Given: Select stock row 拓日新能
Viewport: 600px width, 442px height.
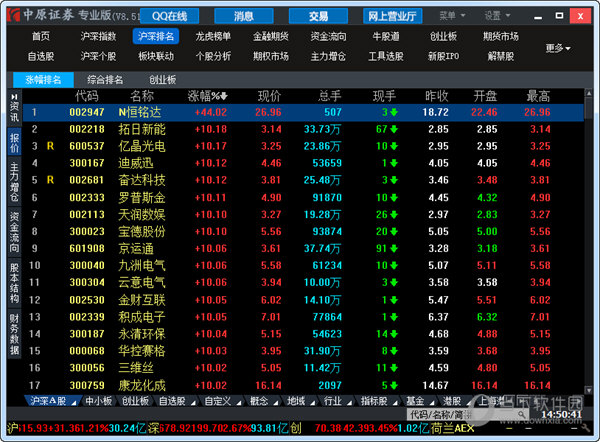Looking at the screenshot, I should click(x=303, y=129).
